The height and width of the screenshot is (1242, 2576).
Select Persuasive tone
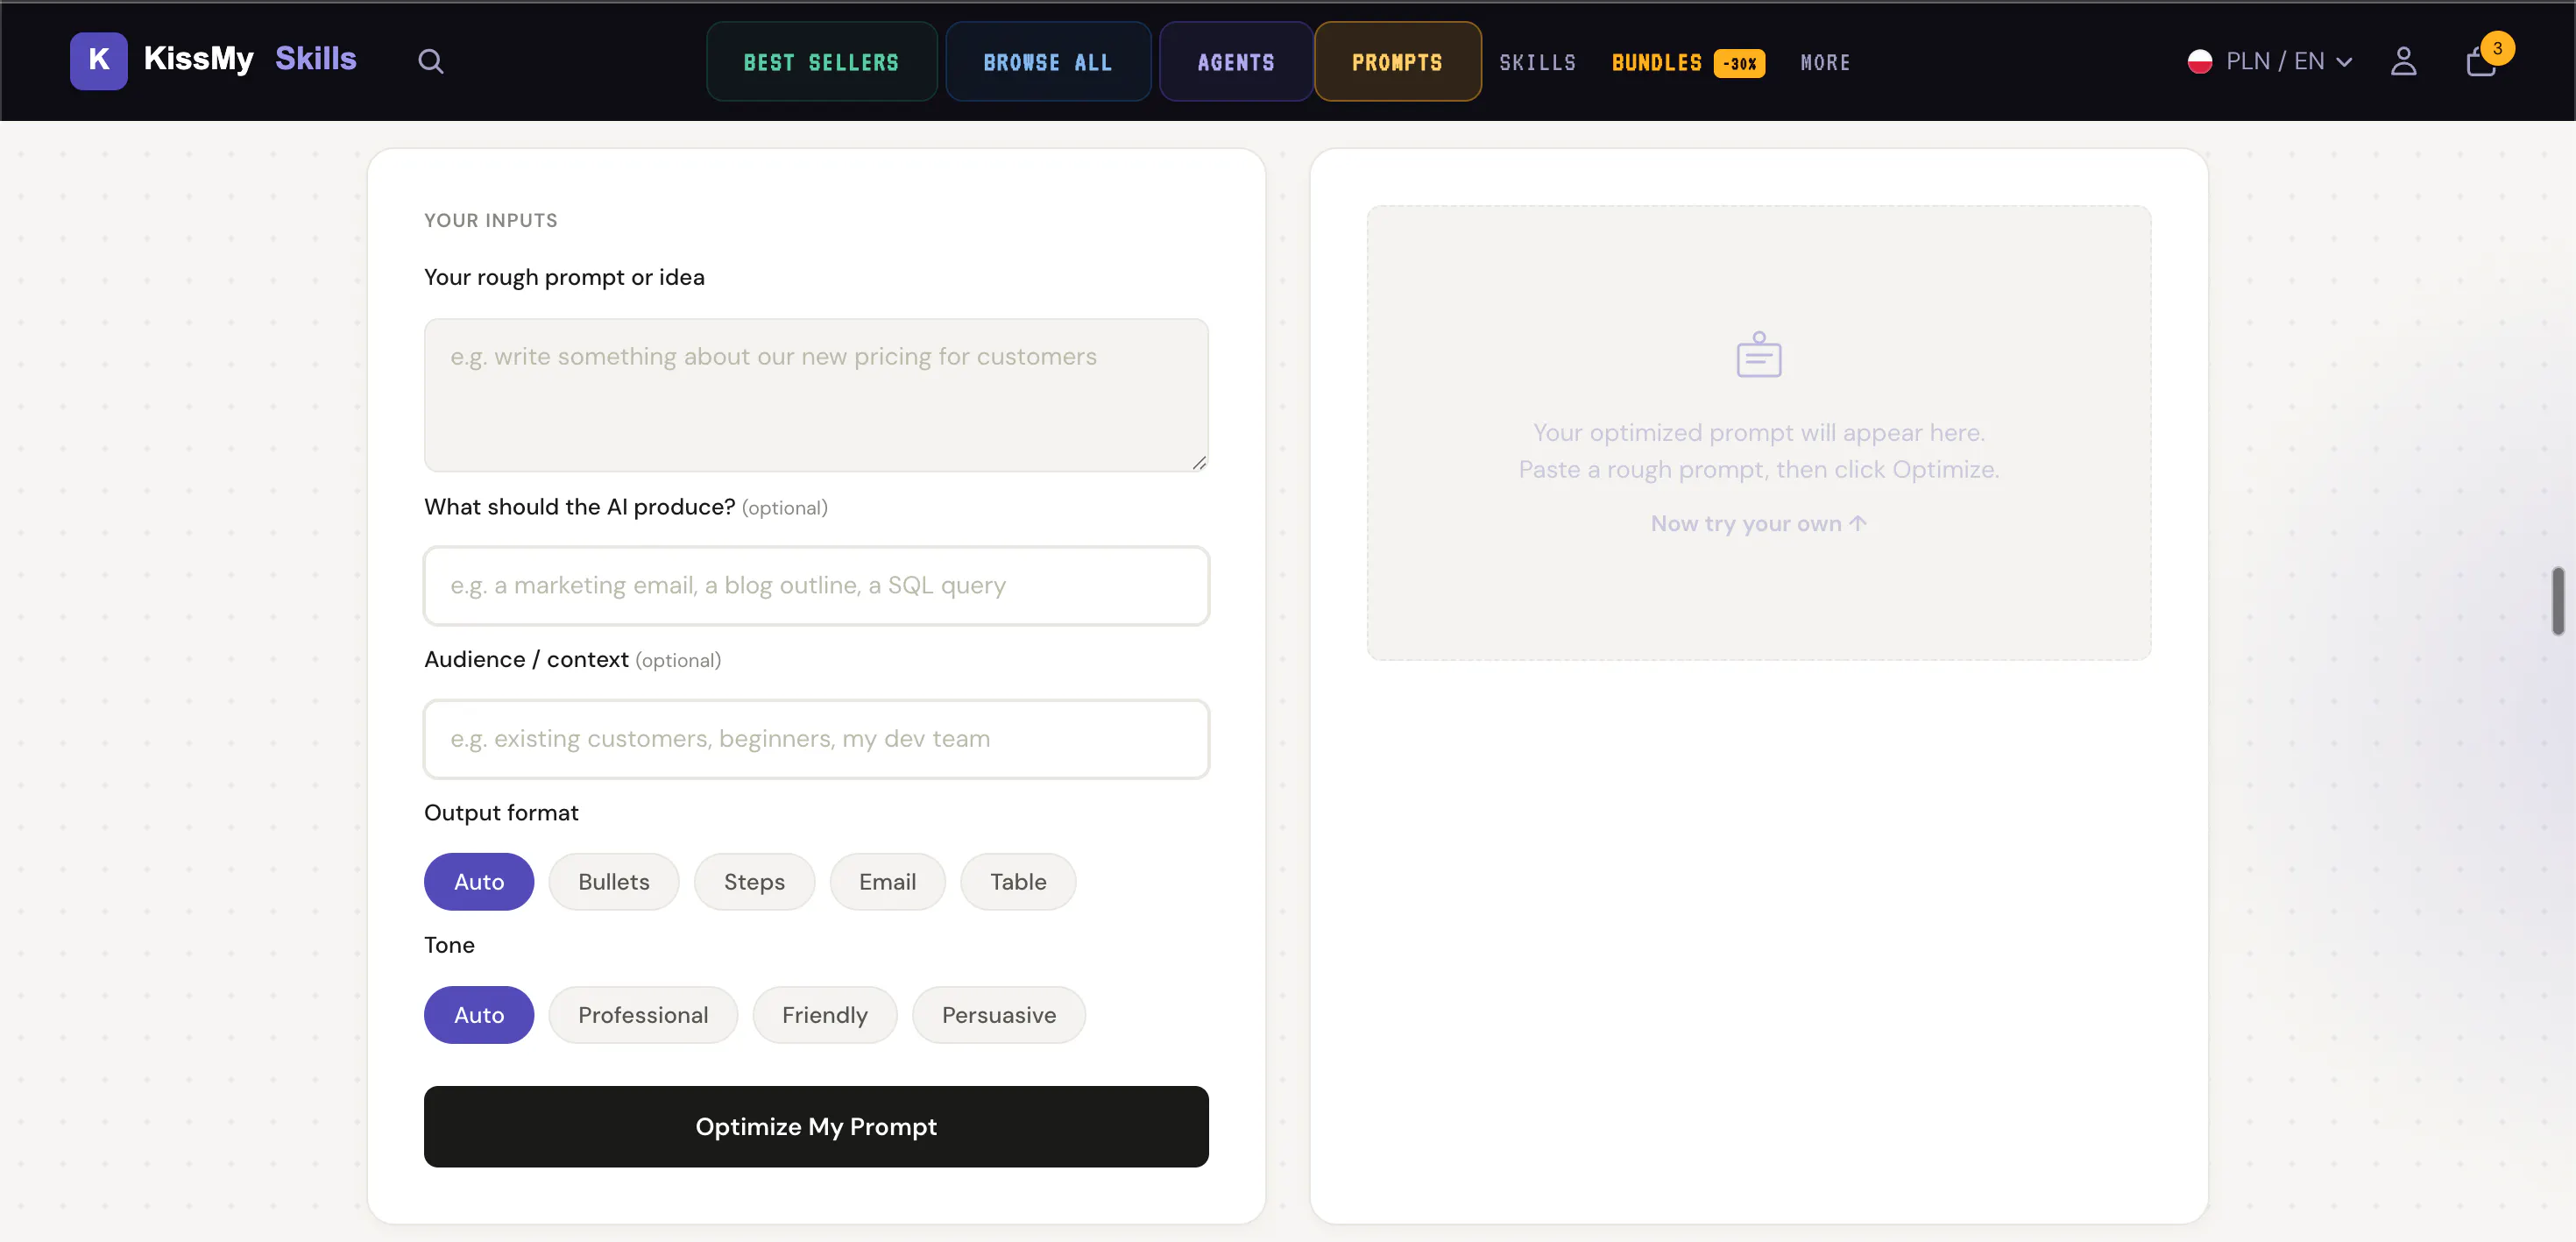999,1015
